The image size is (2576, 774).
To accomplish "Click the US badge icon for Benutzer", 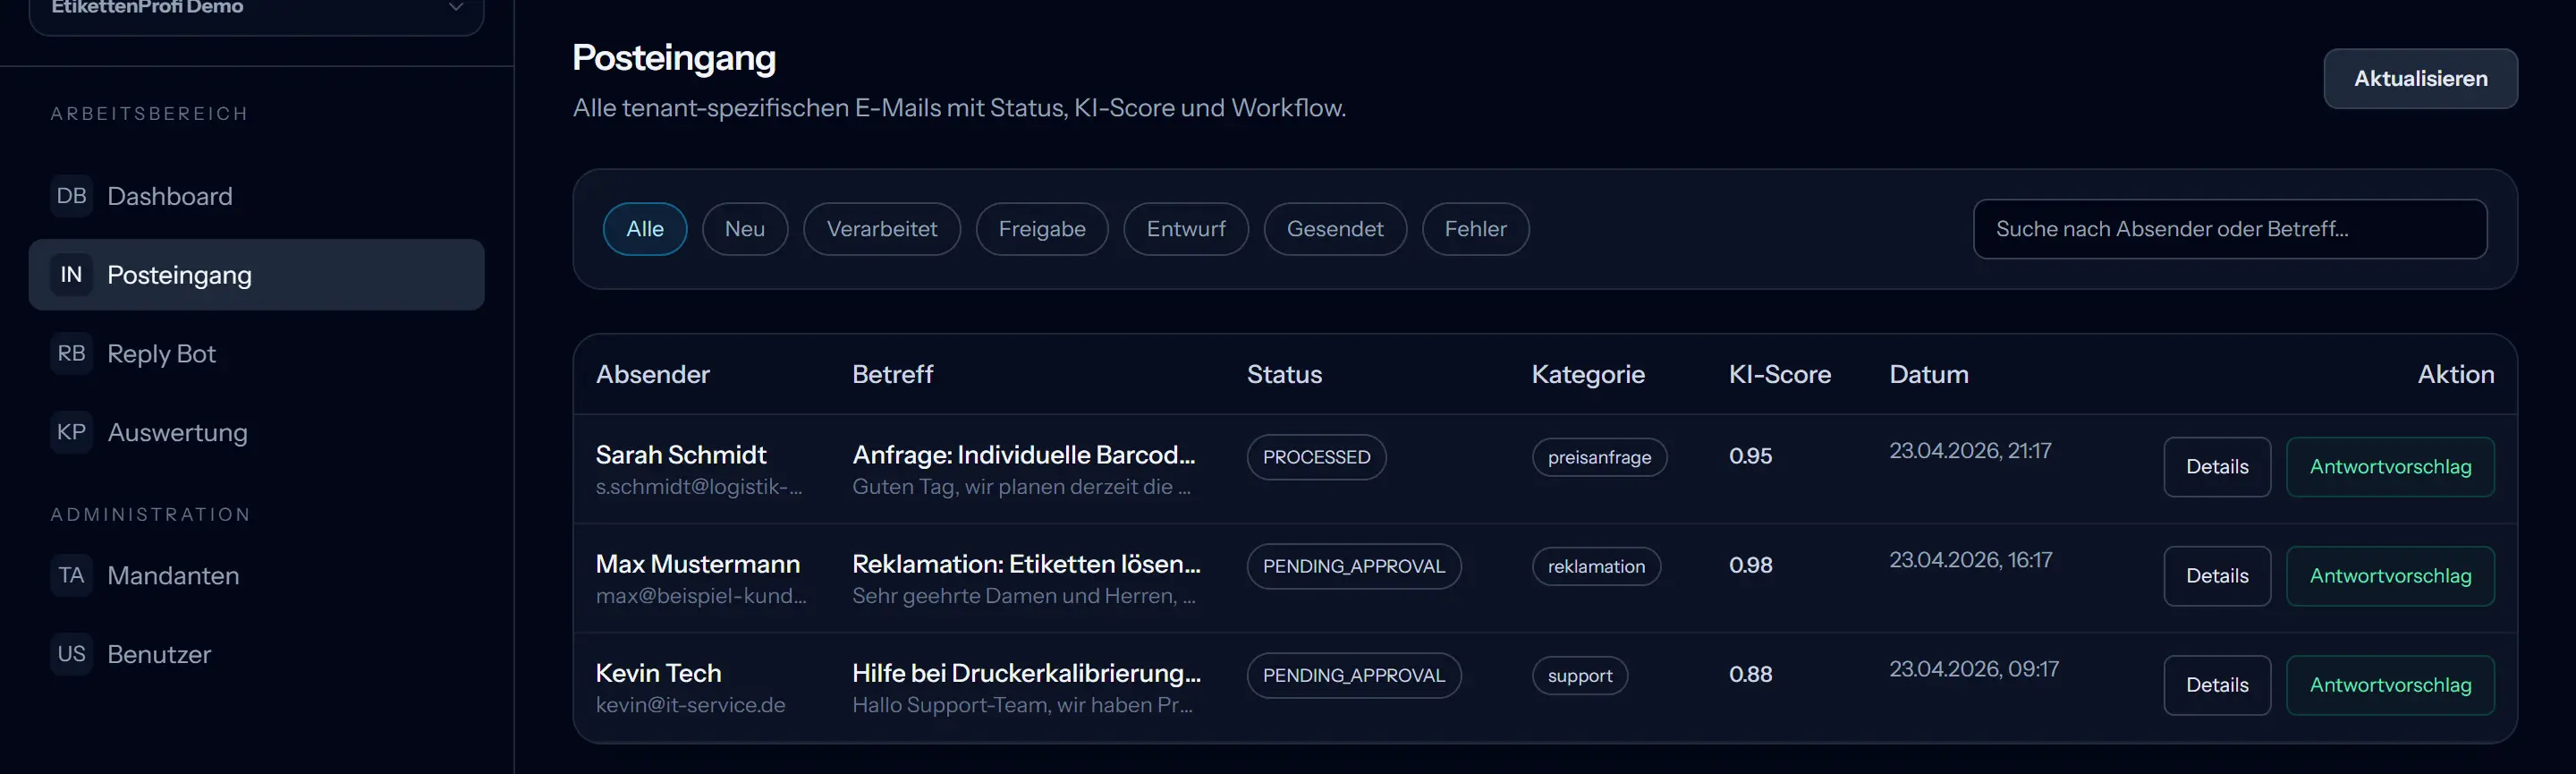I will click(71, 654).
